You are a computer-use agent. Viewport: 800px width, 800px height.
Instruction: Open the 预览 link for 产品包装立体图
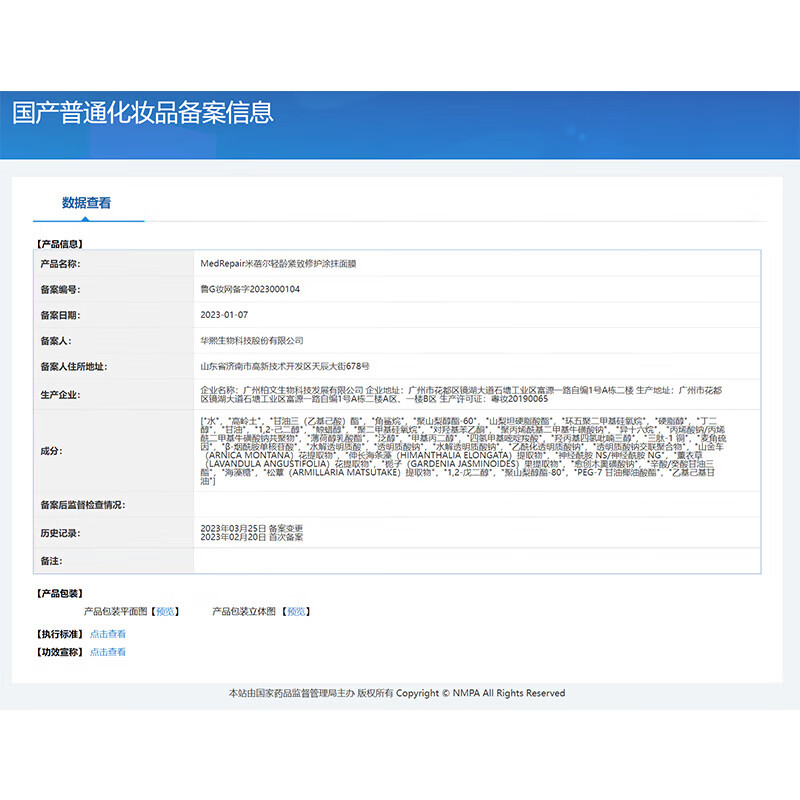click(298, 613)
